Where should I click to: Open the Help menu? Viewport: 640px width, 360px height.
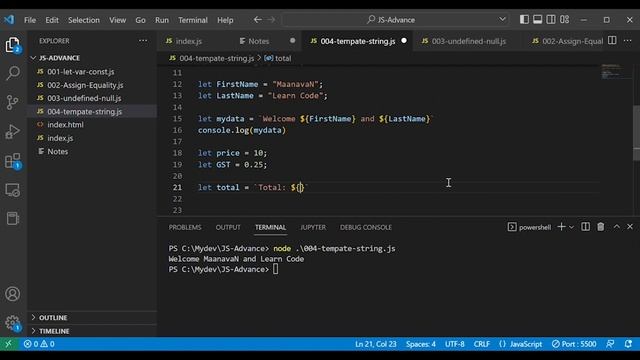point(225,20)
